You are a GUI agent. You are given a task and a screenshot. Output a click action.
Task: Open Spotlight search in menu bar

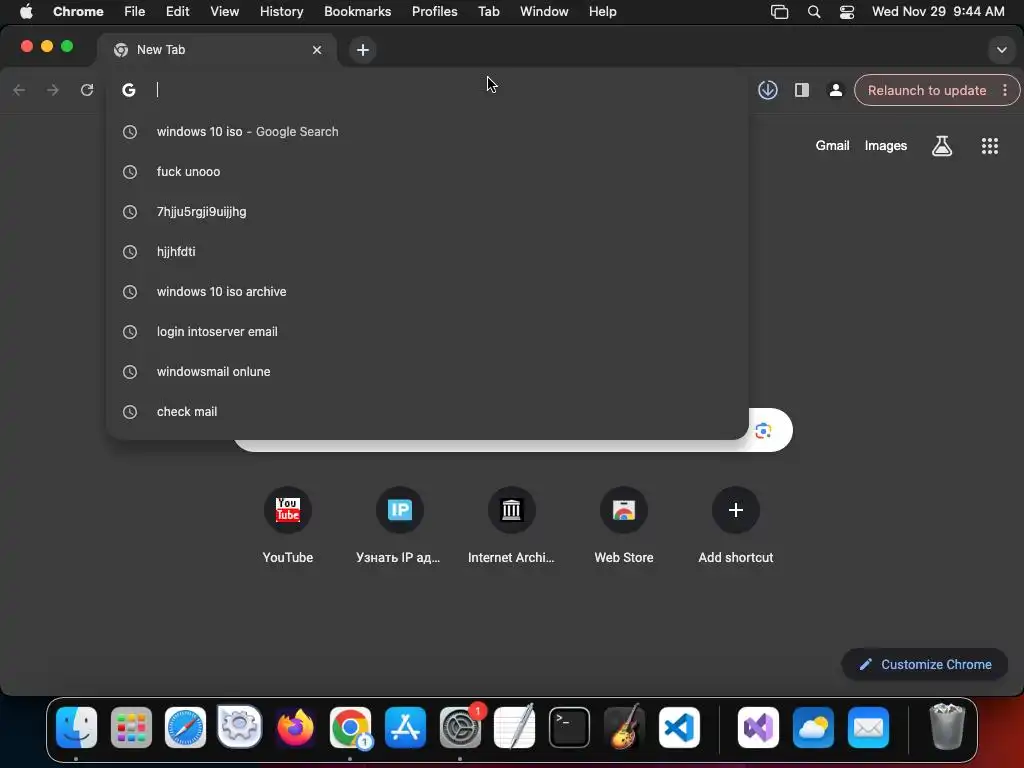[x=814, y=12]
